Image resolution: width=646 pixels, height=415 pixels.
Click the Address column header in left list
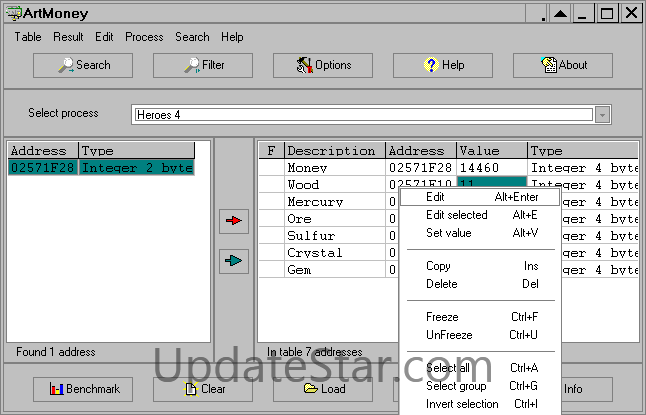[43, 150]
